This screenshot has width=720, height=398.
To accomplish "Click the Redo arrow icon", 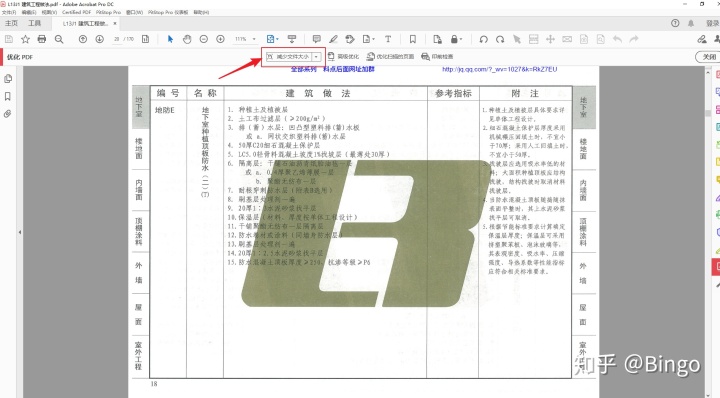I will click(634, 39).
